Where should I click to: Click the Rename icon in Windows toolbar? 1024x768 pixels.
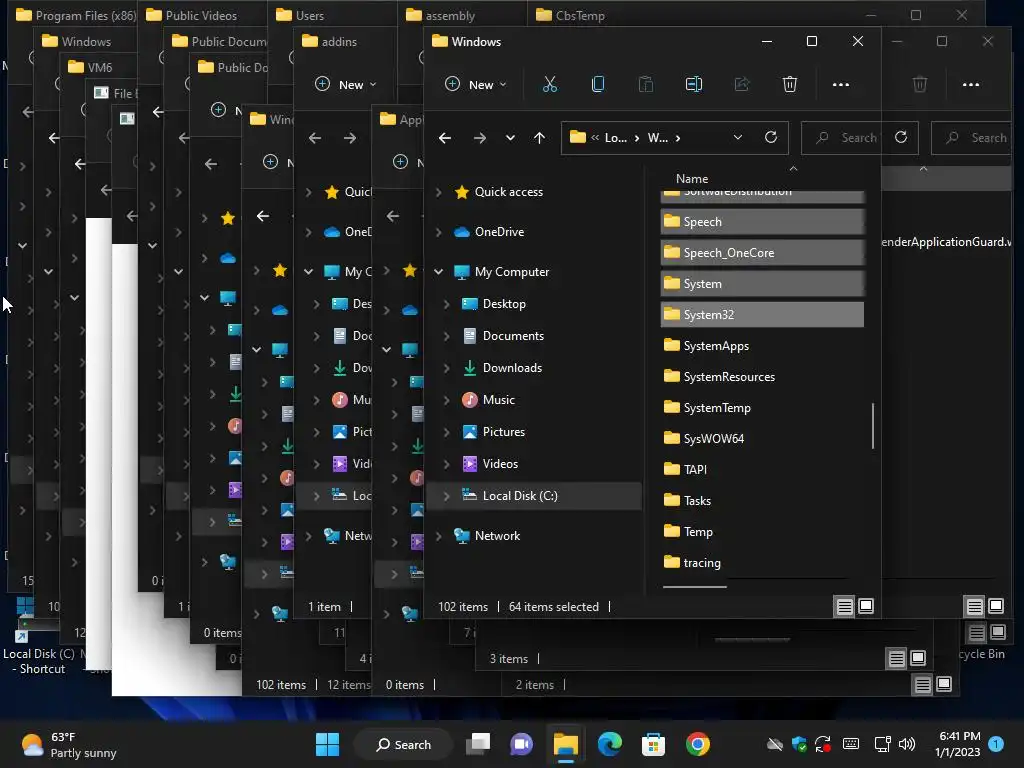(694, 84)
